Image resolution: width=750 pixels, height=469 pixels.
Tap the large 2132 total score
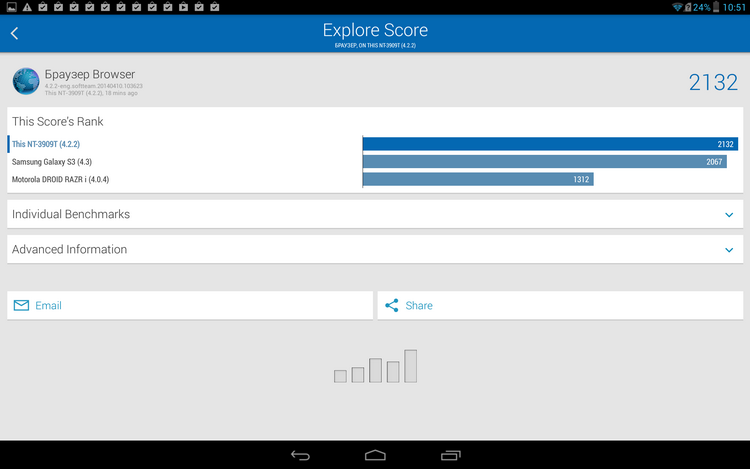pos(713,82)
